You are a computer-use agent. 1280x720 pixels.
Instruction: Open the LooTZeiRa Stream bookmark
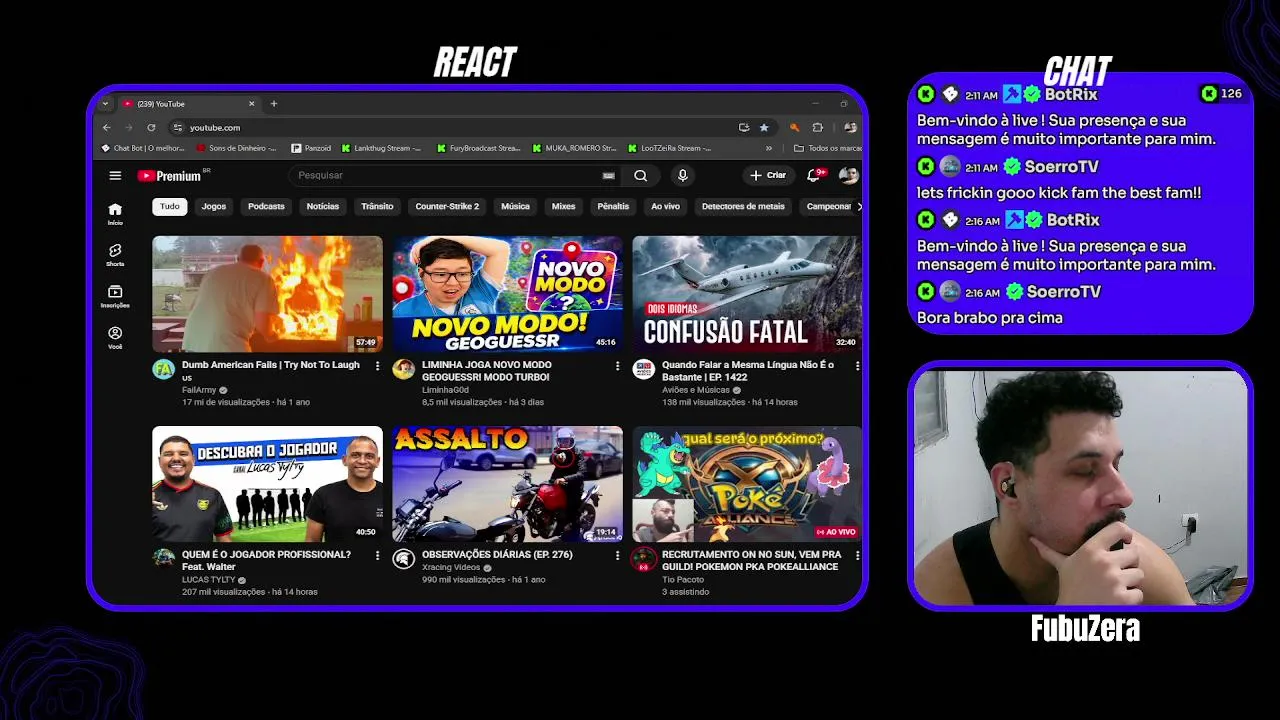[670, 148]
